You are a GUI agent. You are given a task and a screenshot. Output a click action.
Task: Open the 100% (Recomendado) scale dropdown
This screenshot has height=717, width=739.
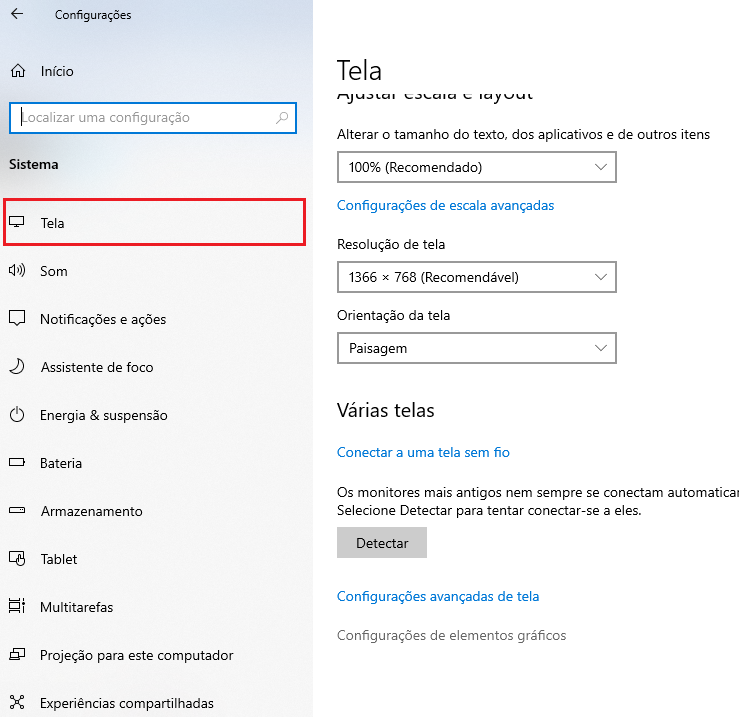click(477, 167)
